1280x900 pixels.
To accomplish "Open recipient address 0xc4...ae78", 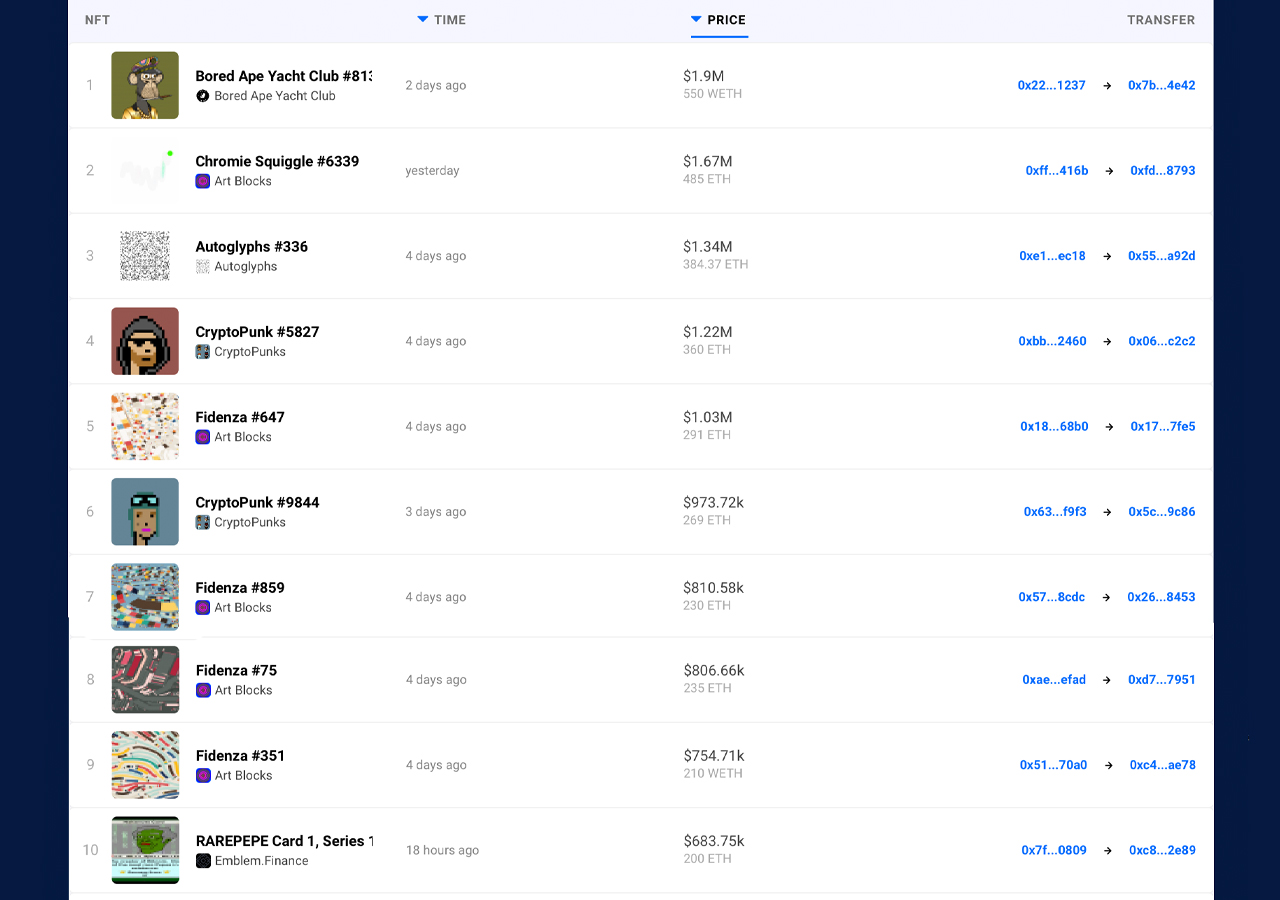I will tap(1163, 765).
